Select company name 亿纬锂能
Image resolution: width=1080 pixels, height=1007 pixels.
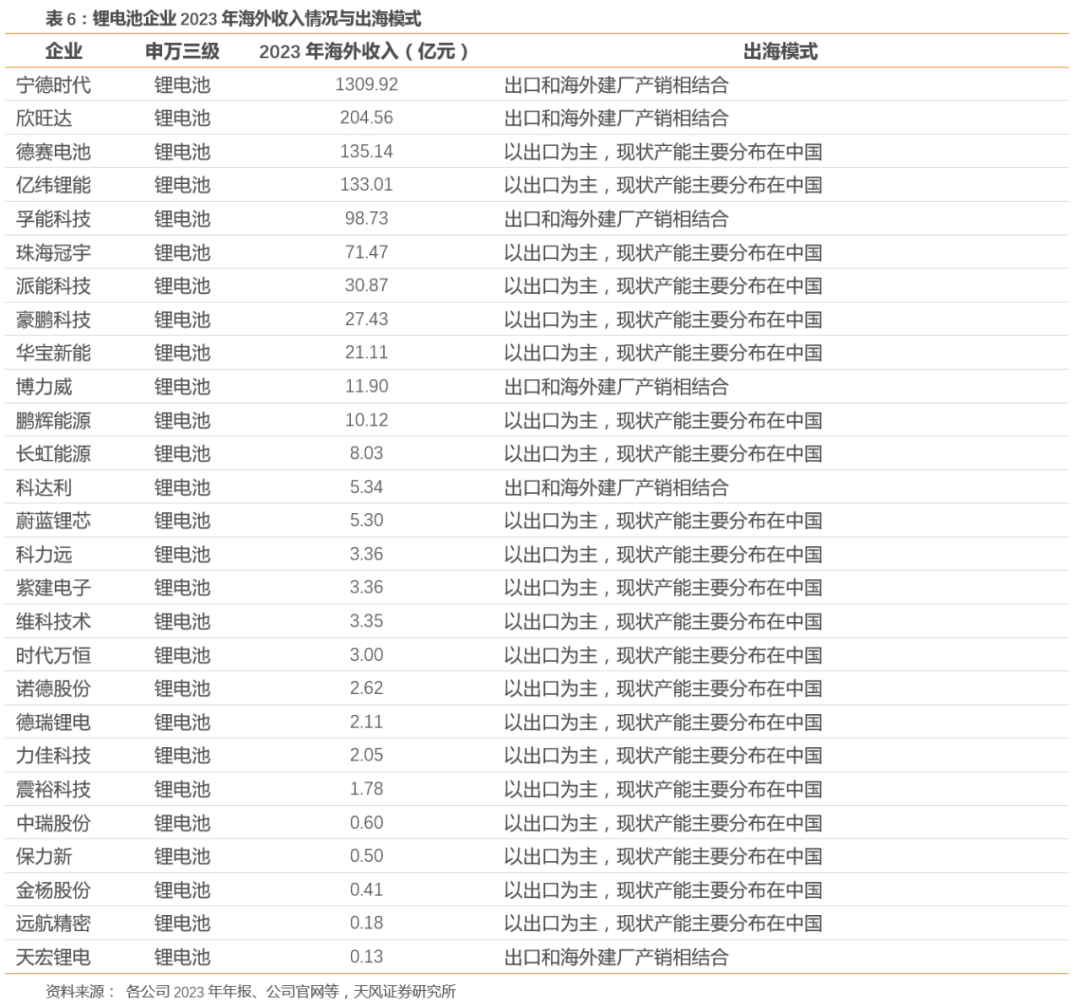[53, 185]
